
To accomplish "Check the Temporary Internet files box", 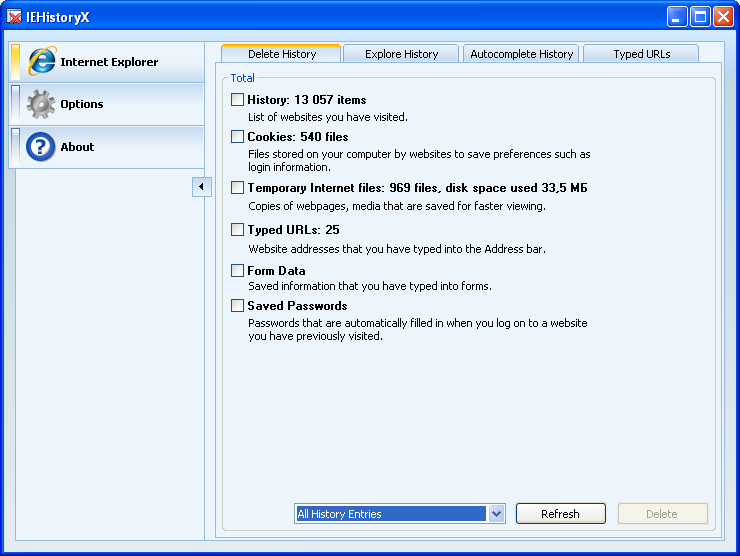I will (237, 187).
